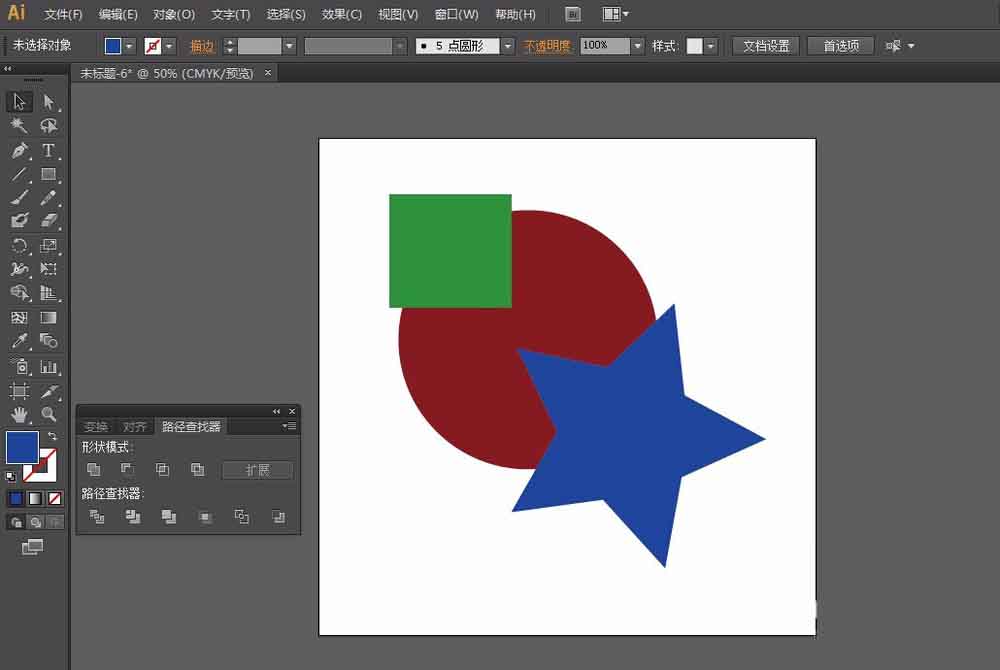Enable Draw Normal mode
Viewport: 1000px width, 670px height.
pyautogui.click(x=17, y=523)
